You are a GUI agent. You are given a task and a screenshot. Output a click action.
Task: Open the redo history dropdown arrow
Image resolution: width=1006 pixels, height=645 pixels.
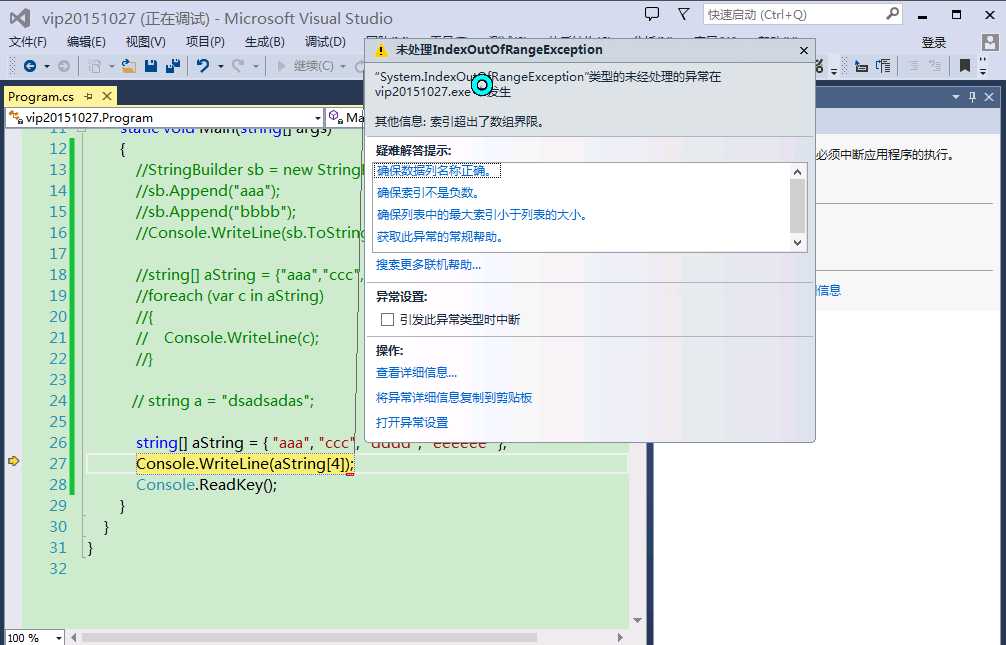point(255,66)
